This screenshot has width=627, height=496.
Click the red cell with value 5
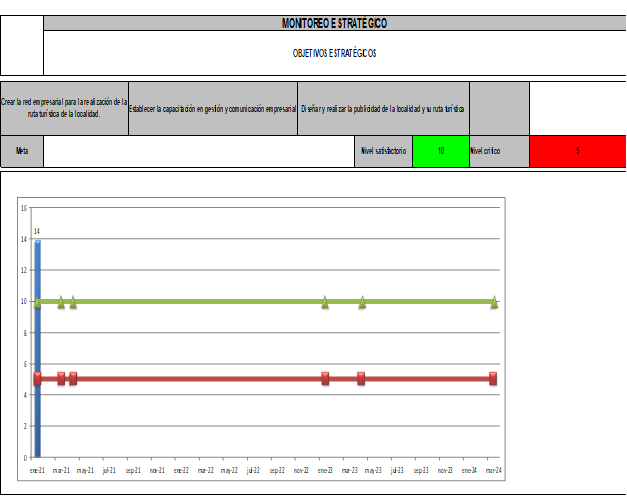(x=577, y=151)
